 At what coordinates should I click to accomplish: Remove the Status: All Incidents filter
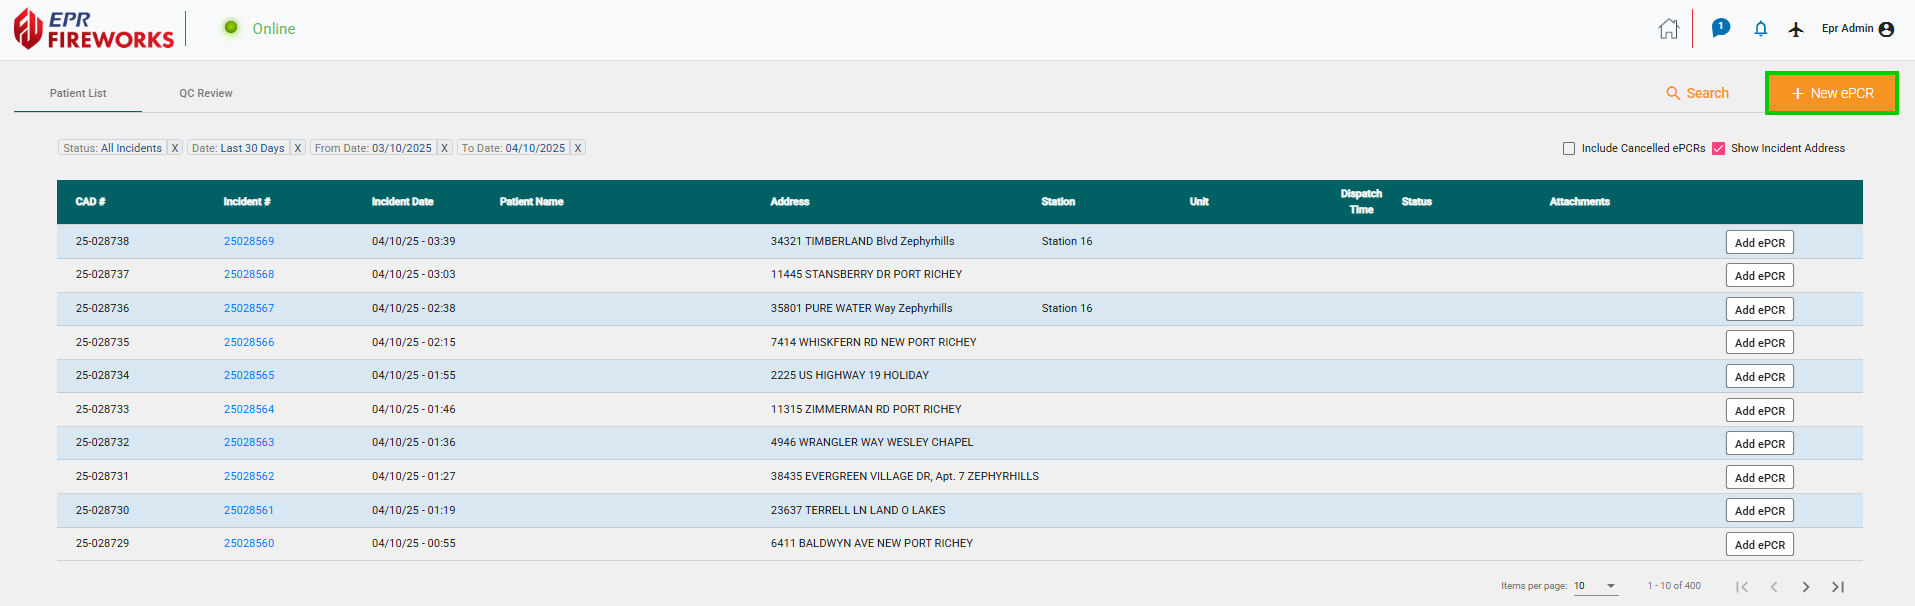coord(175,148)
